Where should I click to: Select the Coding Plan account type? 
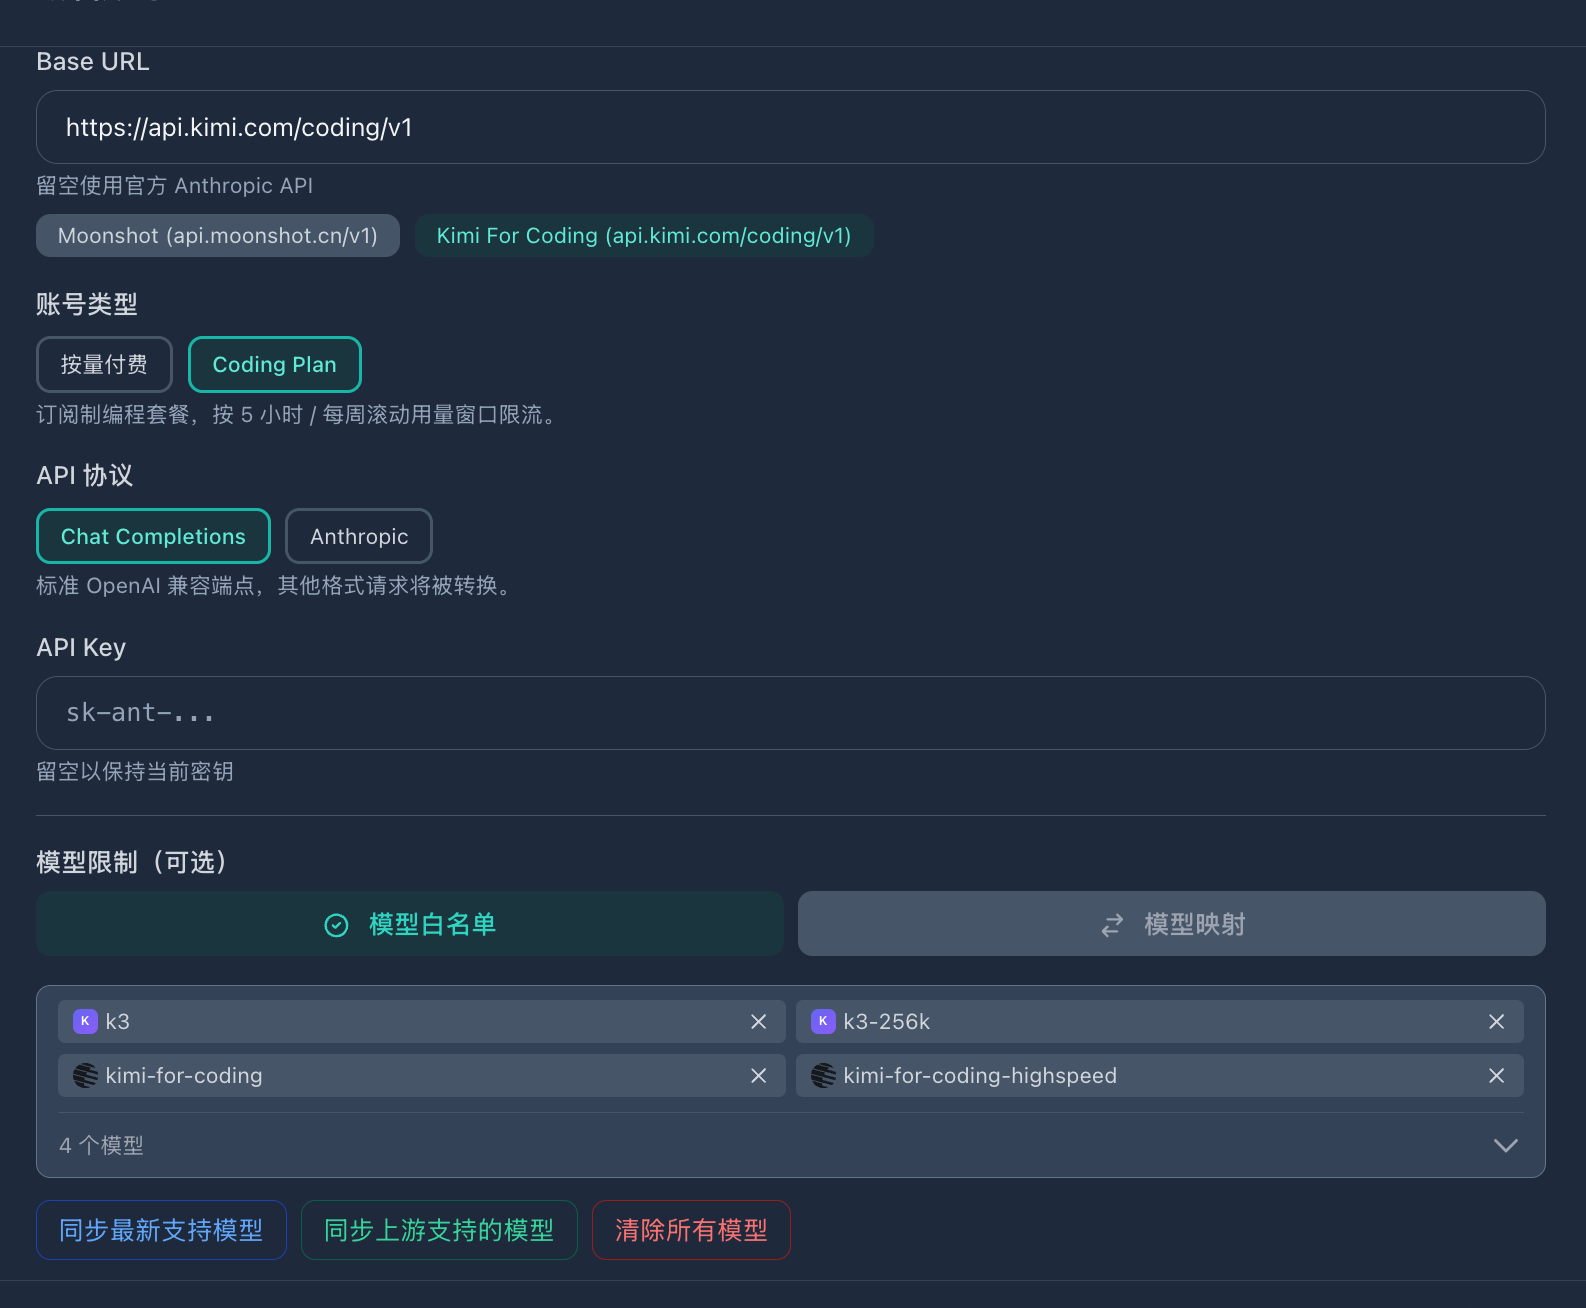pos(275,365)
